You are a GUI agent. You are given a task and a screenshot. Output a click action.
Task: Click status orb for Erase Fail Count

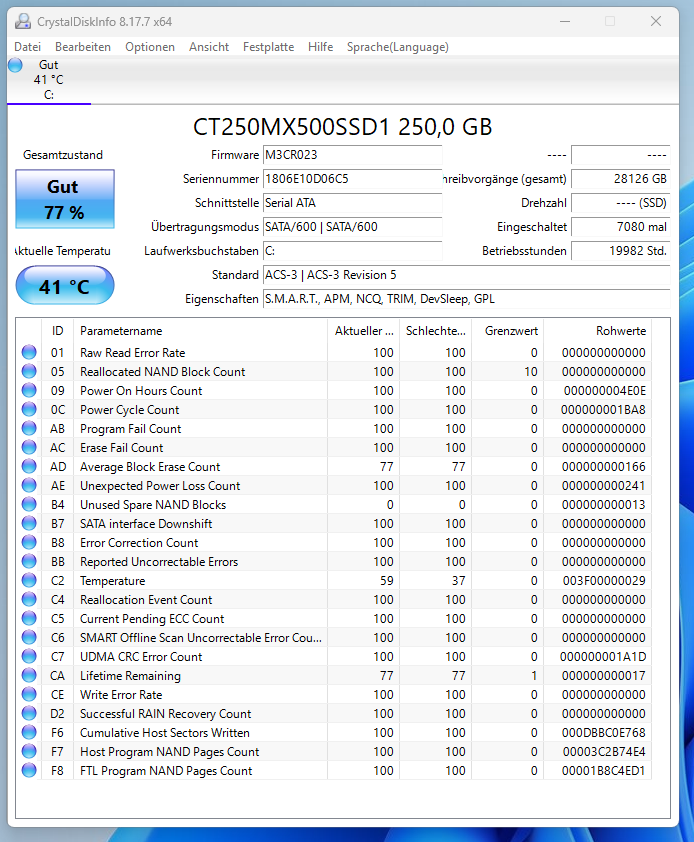click(29, 447)
